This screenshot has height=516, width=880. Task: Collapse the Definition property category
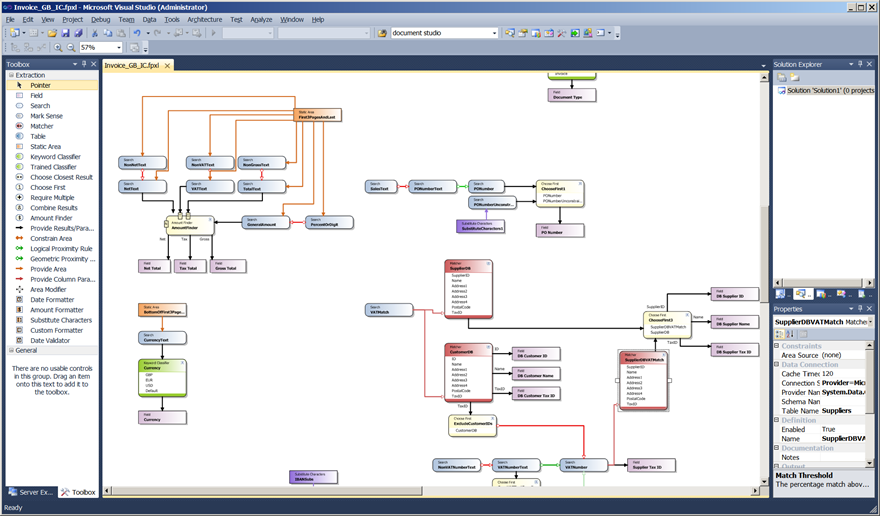point(777,420)
